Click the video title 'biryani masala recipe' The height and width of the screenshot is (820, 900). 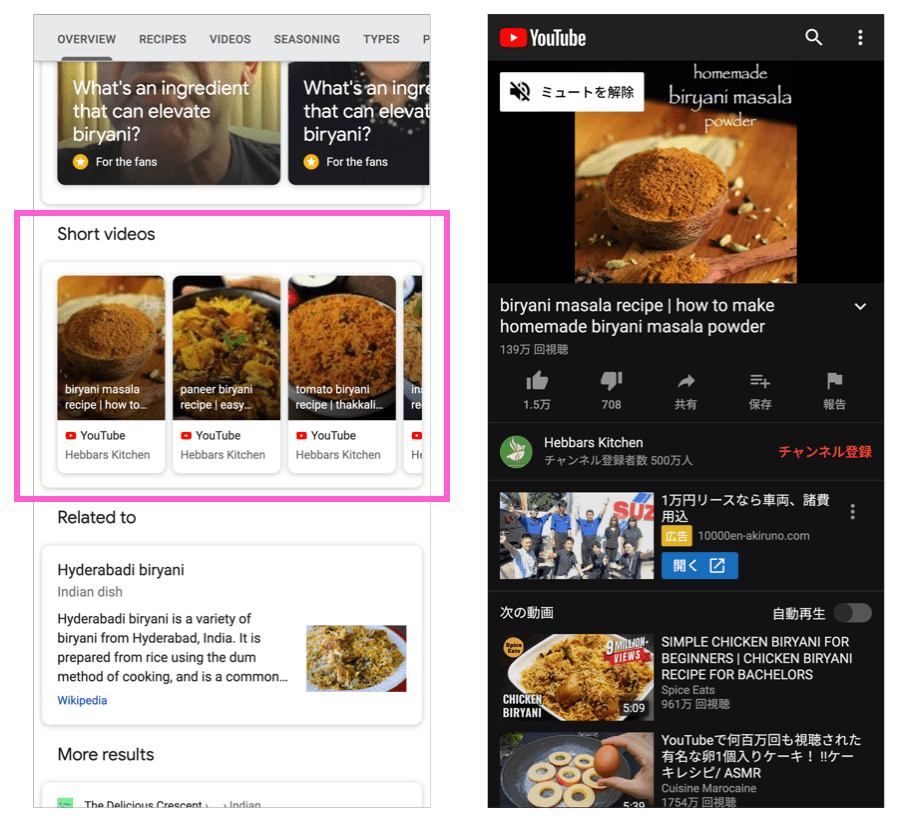point(637,316)
